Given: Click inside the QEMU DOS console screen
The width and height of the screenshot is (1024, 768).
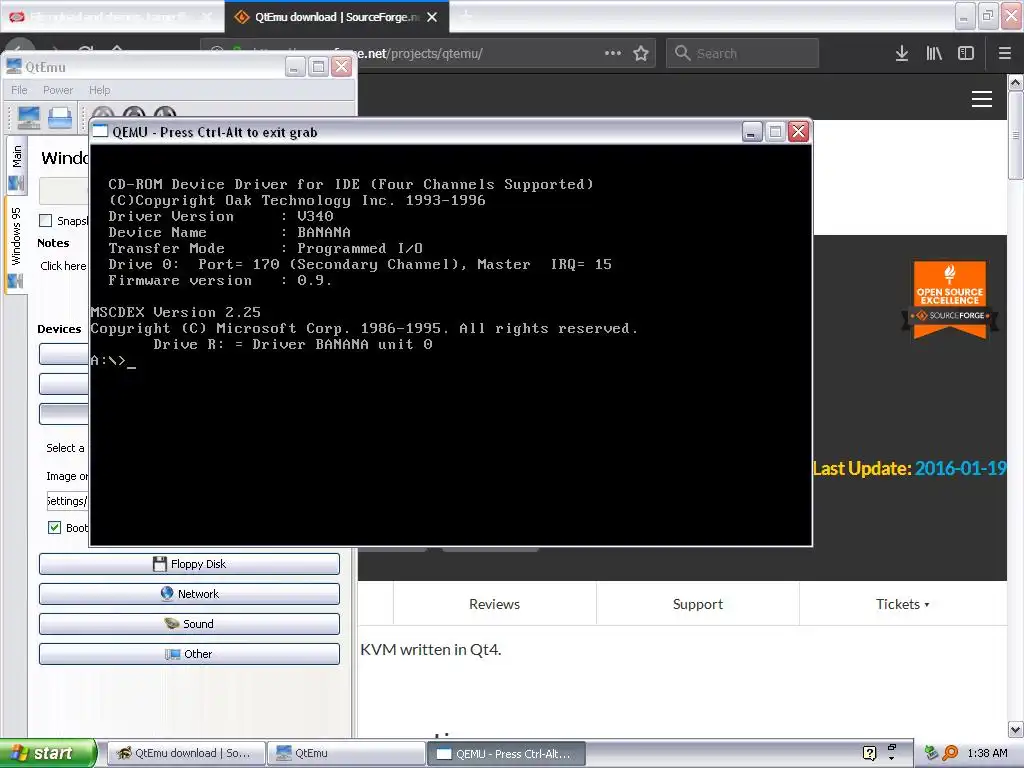Looking at the screenshot, I should [x=451, y=345].
